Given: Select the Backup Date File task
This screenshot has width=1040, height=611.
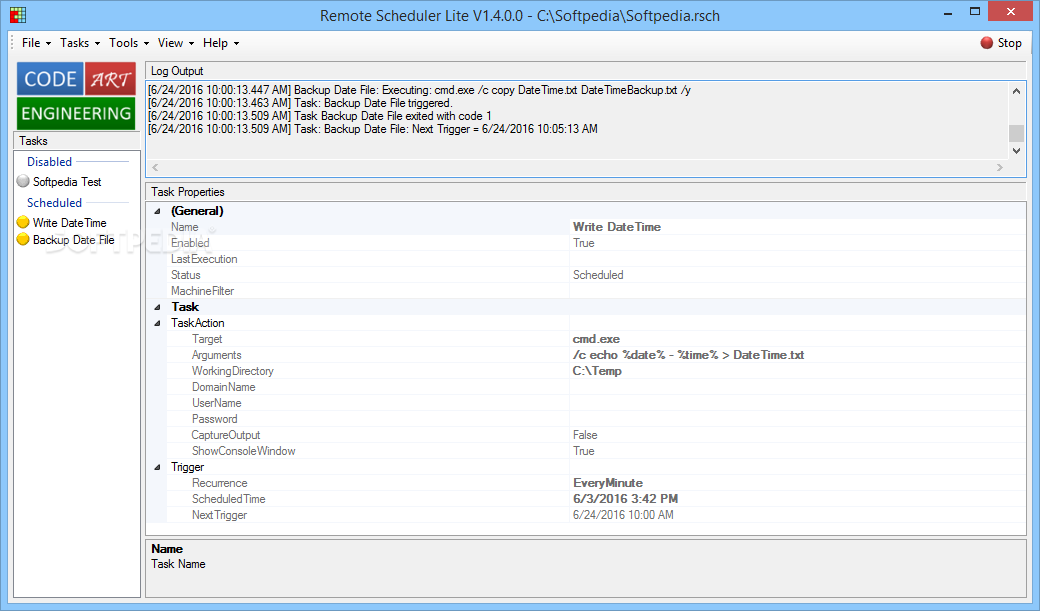Looking at the screenshot, I should coord(74,239).
